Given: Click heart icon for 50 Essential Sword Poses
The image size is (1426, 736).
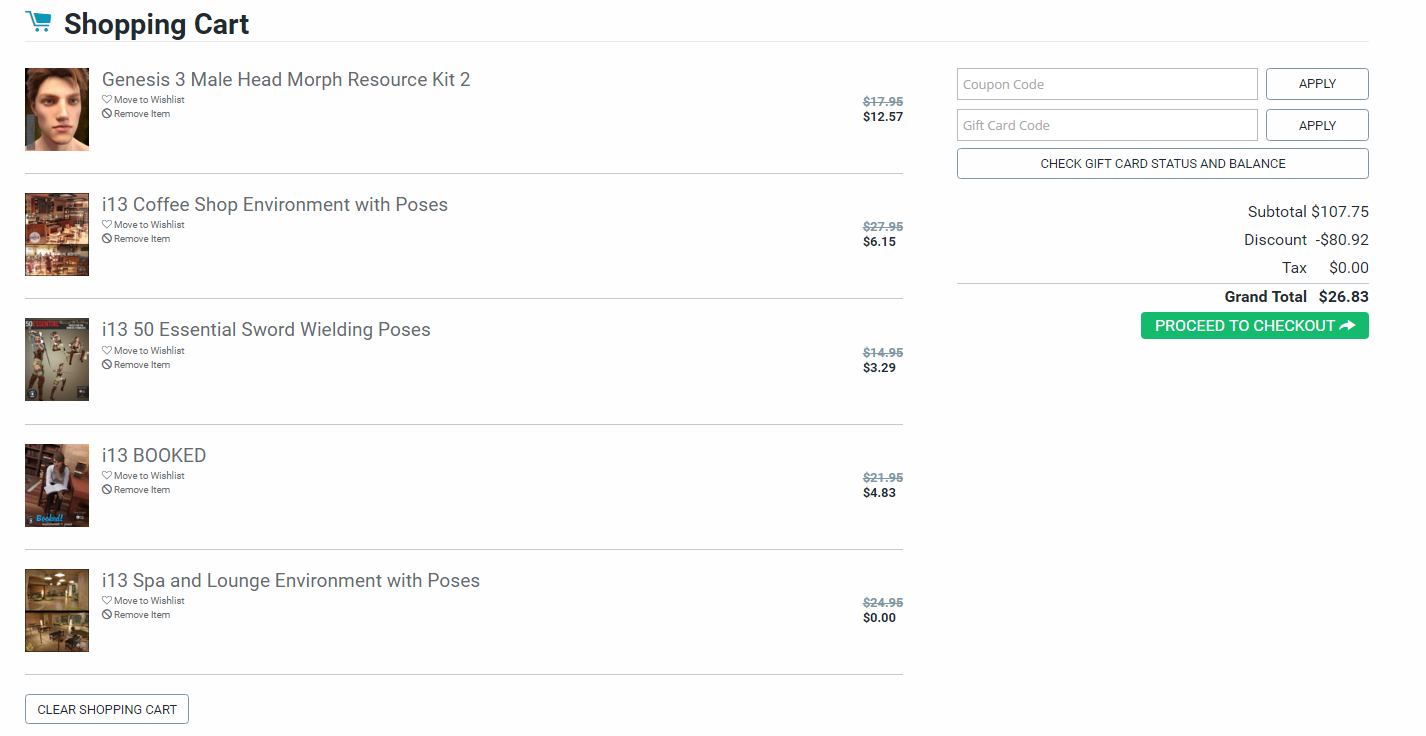Looking at the screenshot, I should (107, 351).
